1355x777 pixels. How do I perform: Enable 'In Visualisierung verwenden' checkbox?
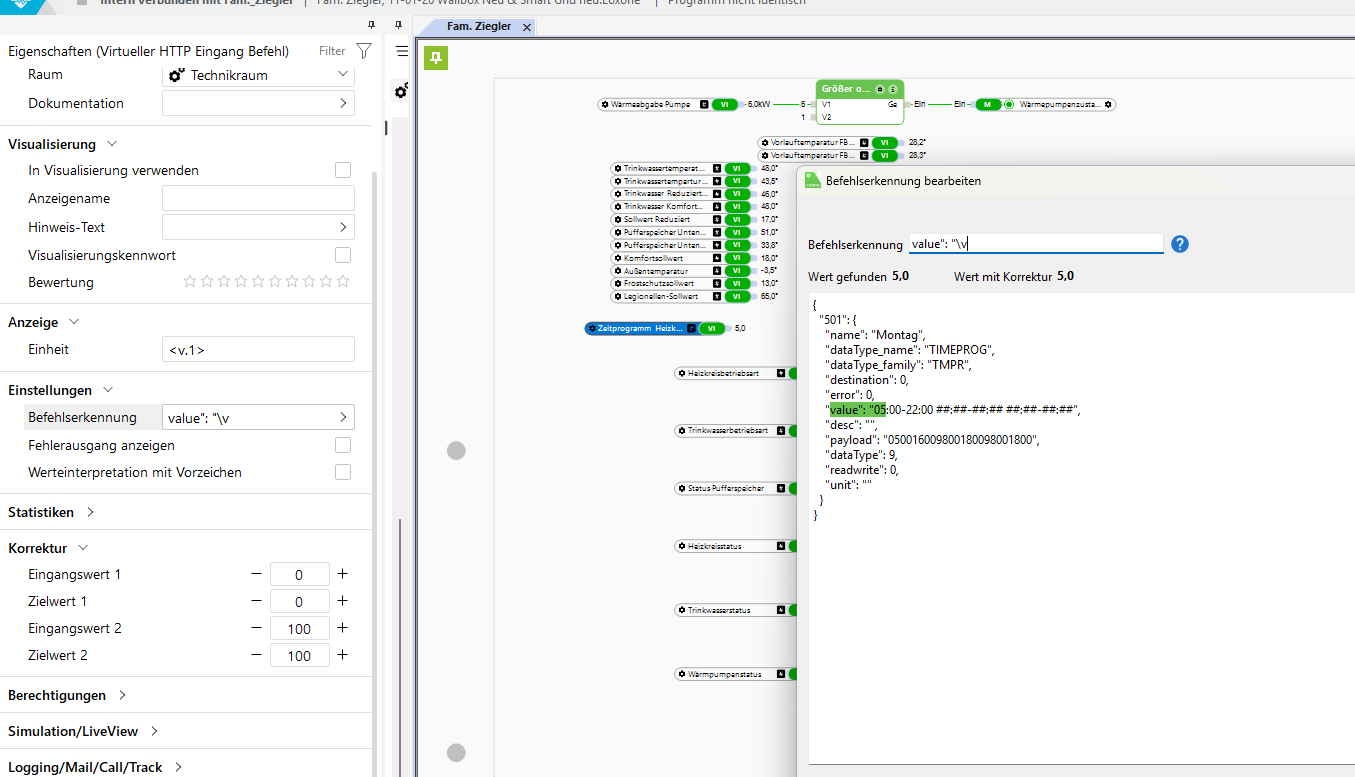pyautogui.click(x=343, y=171)
